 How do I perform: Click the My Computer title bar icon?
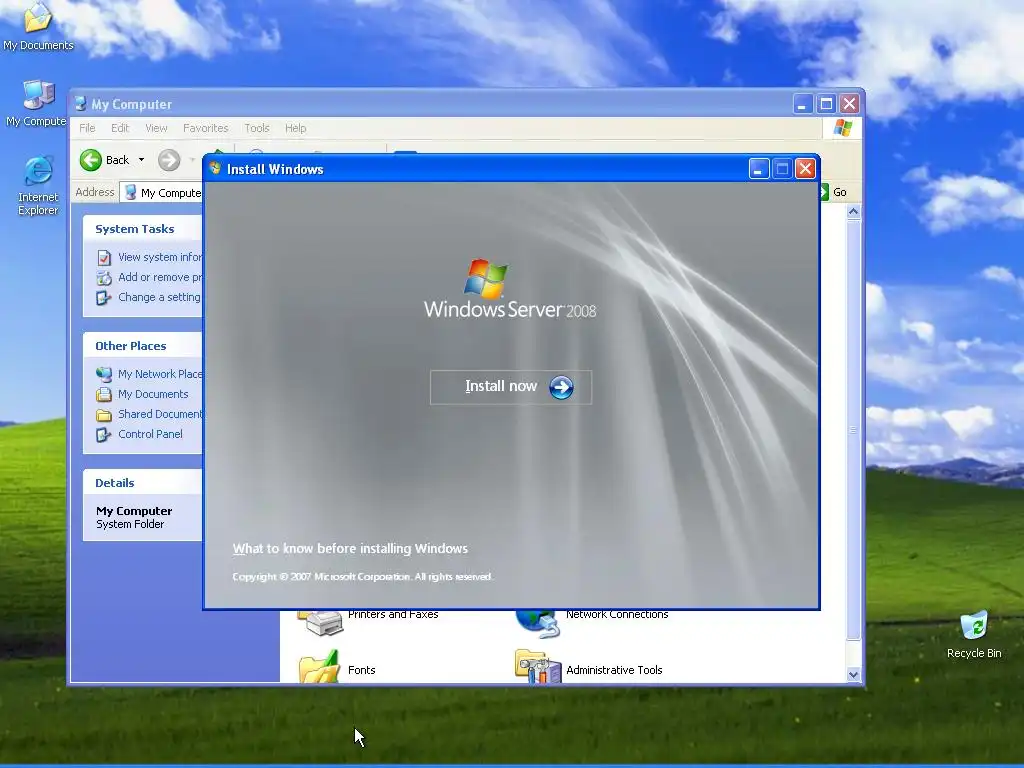[80, 104]
